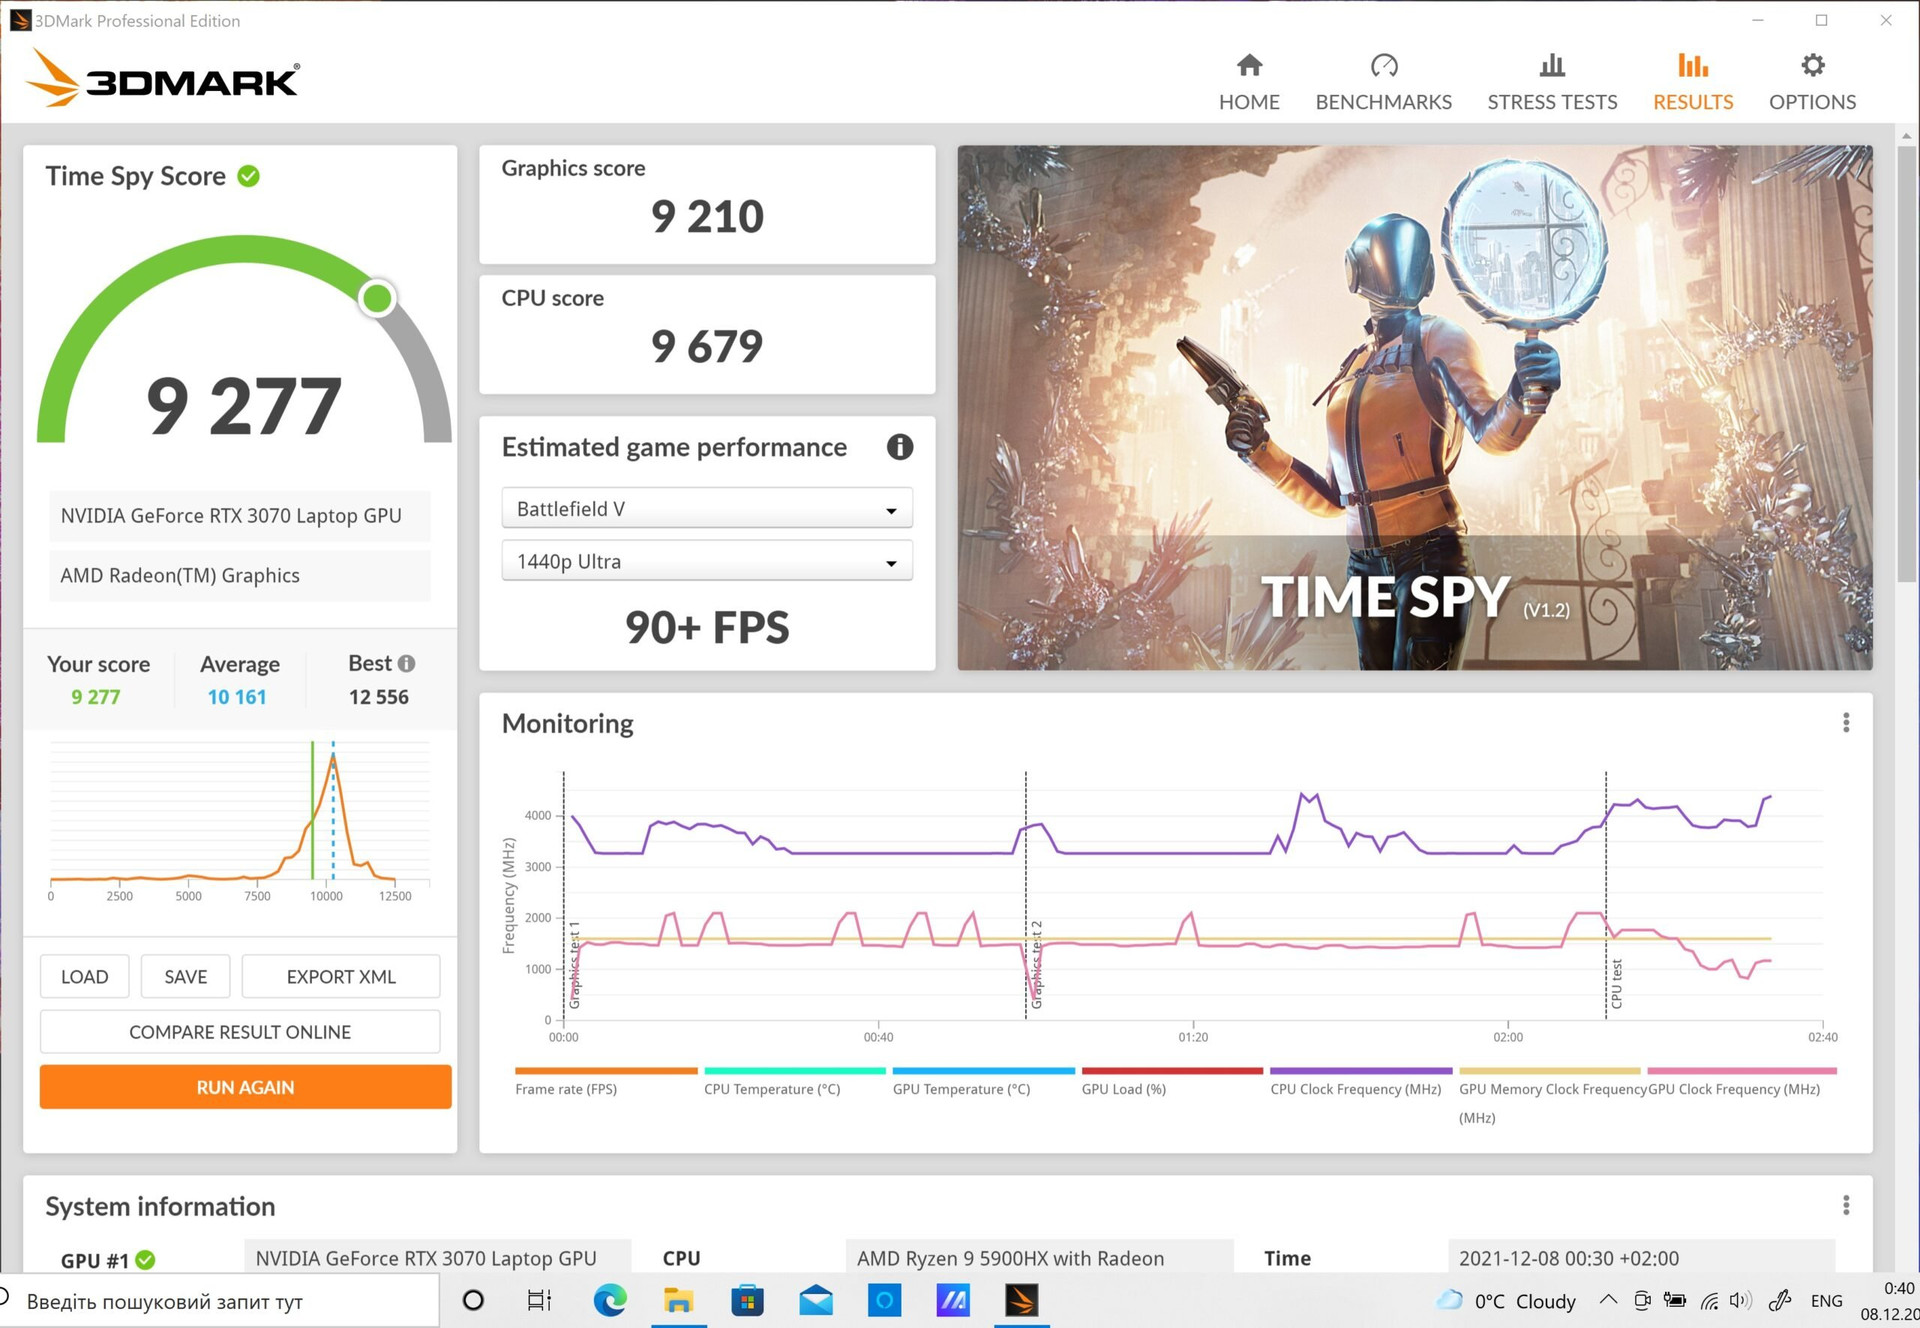
Task: Open the BENCHMARKS tab
Action: pos(1383,82)
